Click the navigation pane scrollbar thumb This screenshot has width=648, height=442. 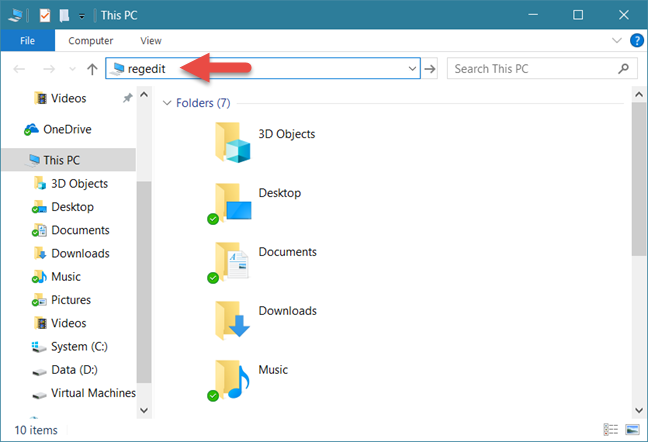[x=144, y=282]
